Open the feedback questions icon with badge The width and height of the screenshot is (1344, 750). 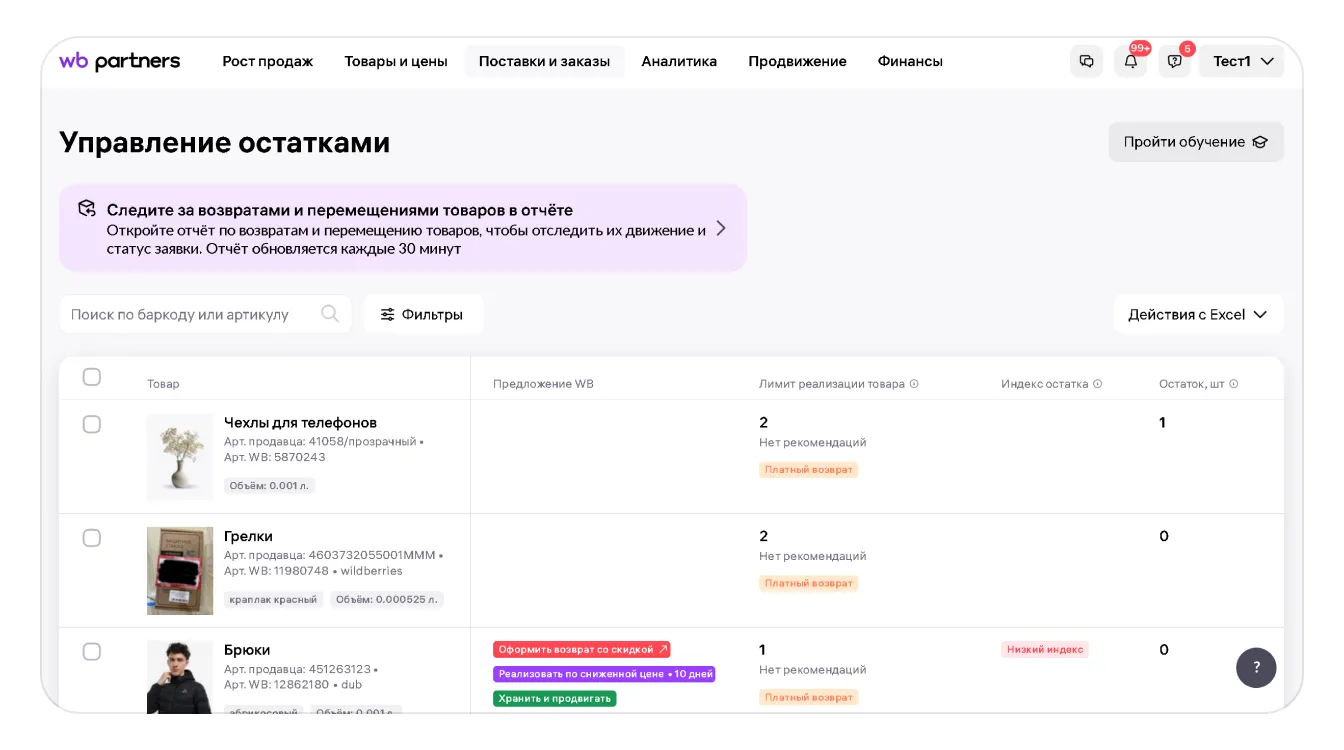point(1174,61)
